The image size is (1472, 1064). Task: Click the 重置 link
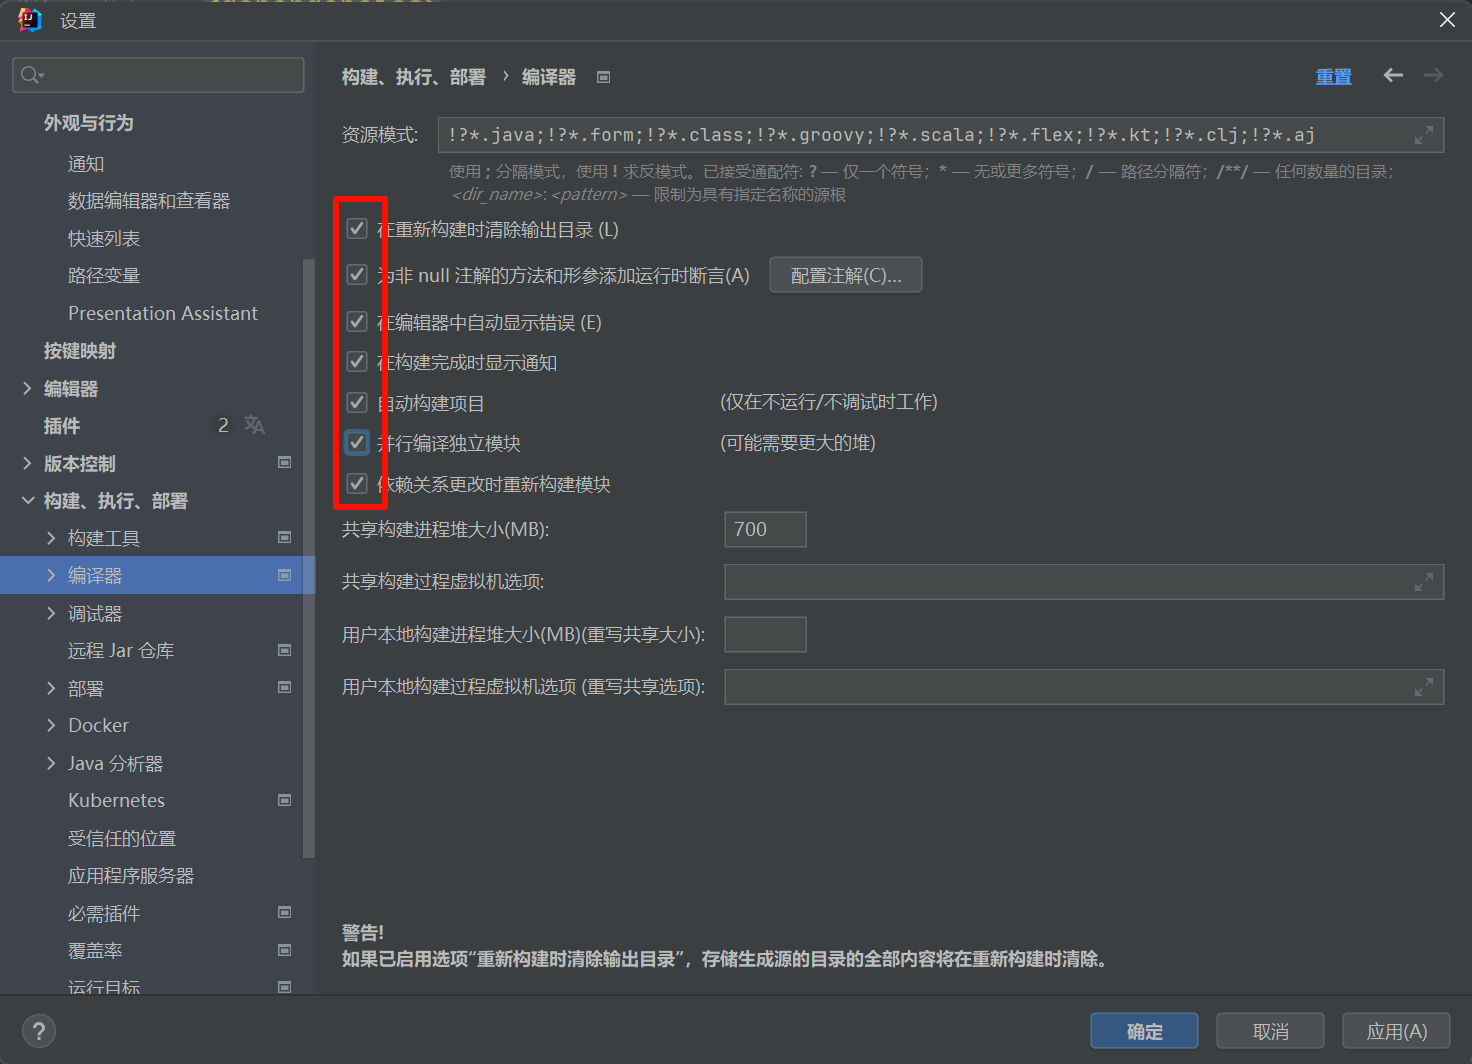pyautogui.click(x=1333, y=77)
